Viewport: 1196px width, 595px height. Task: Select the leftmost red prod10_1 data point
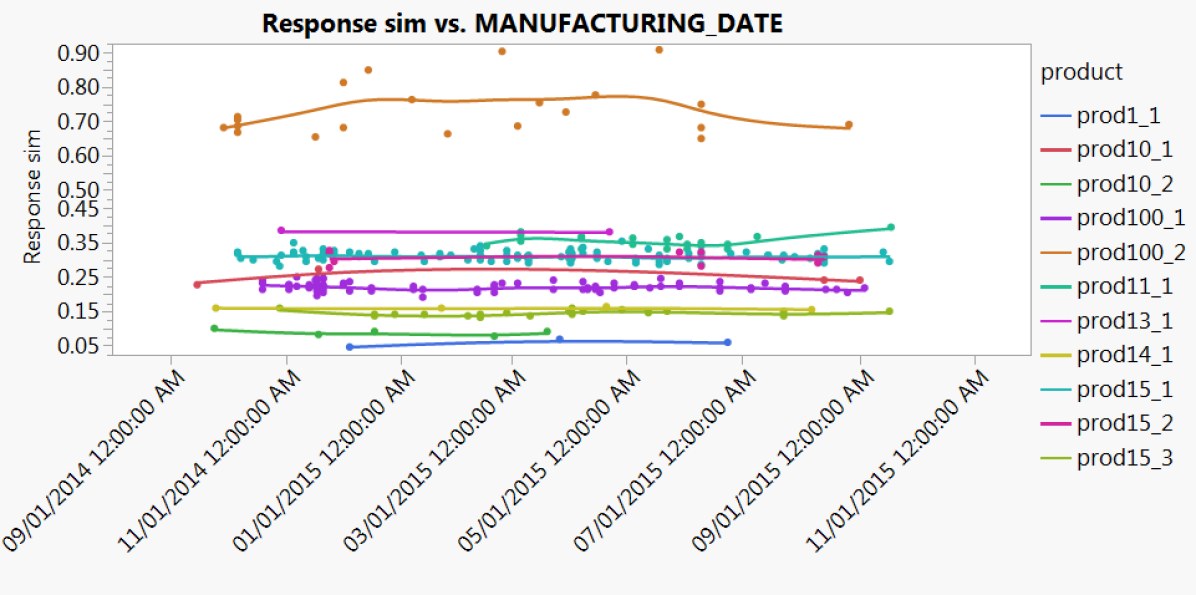(x=197, y=285)
